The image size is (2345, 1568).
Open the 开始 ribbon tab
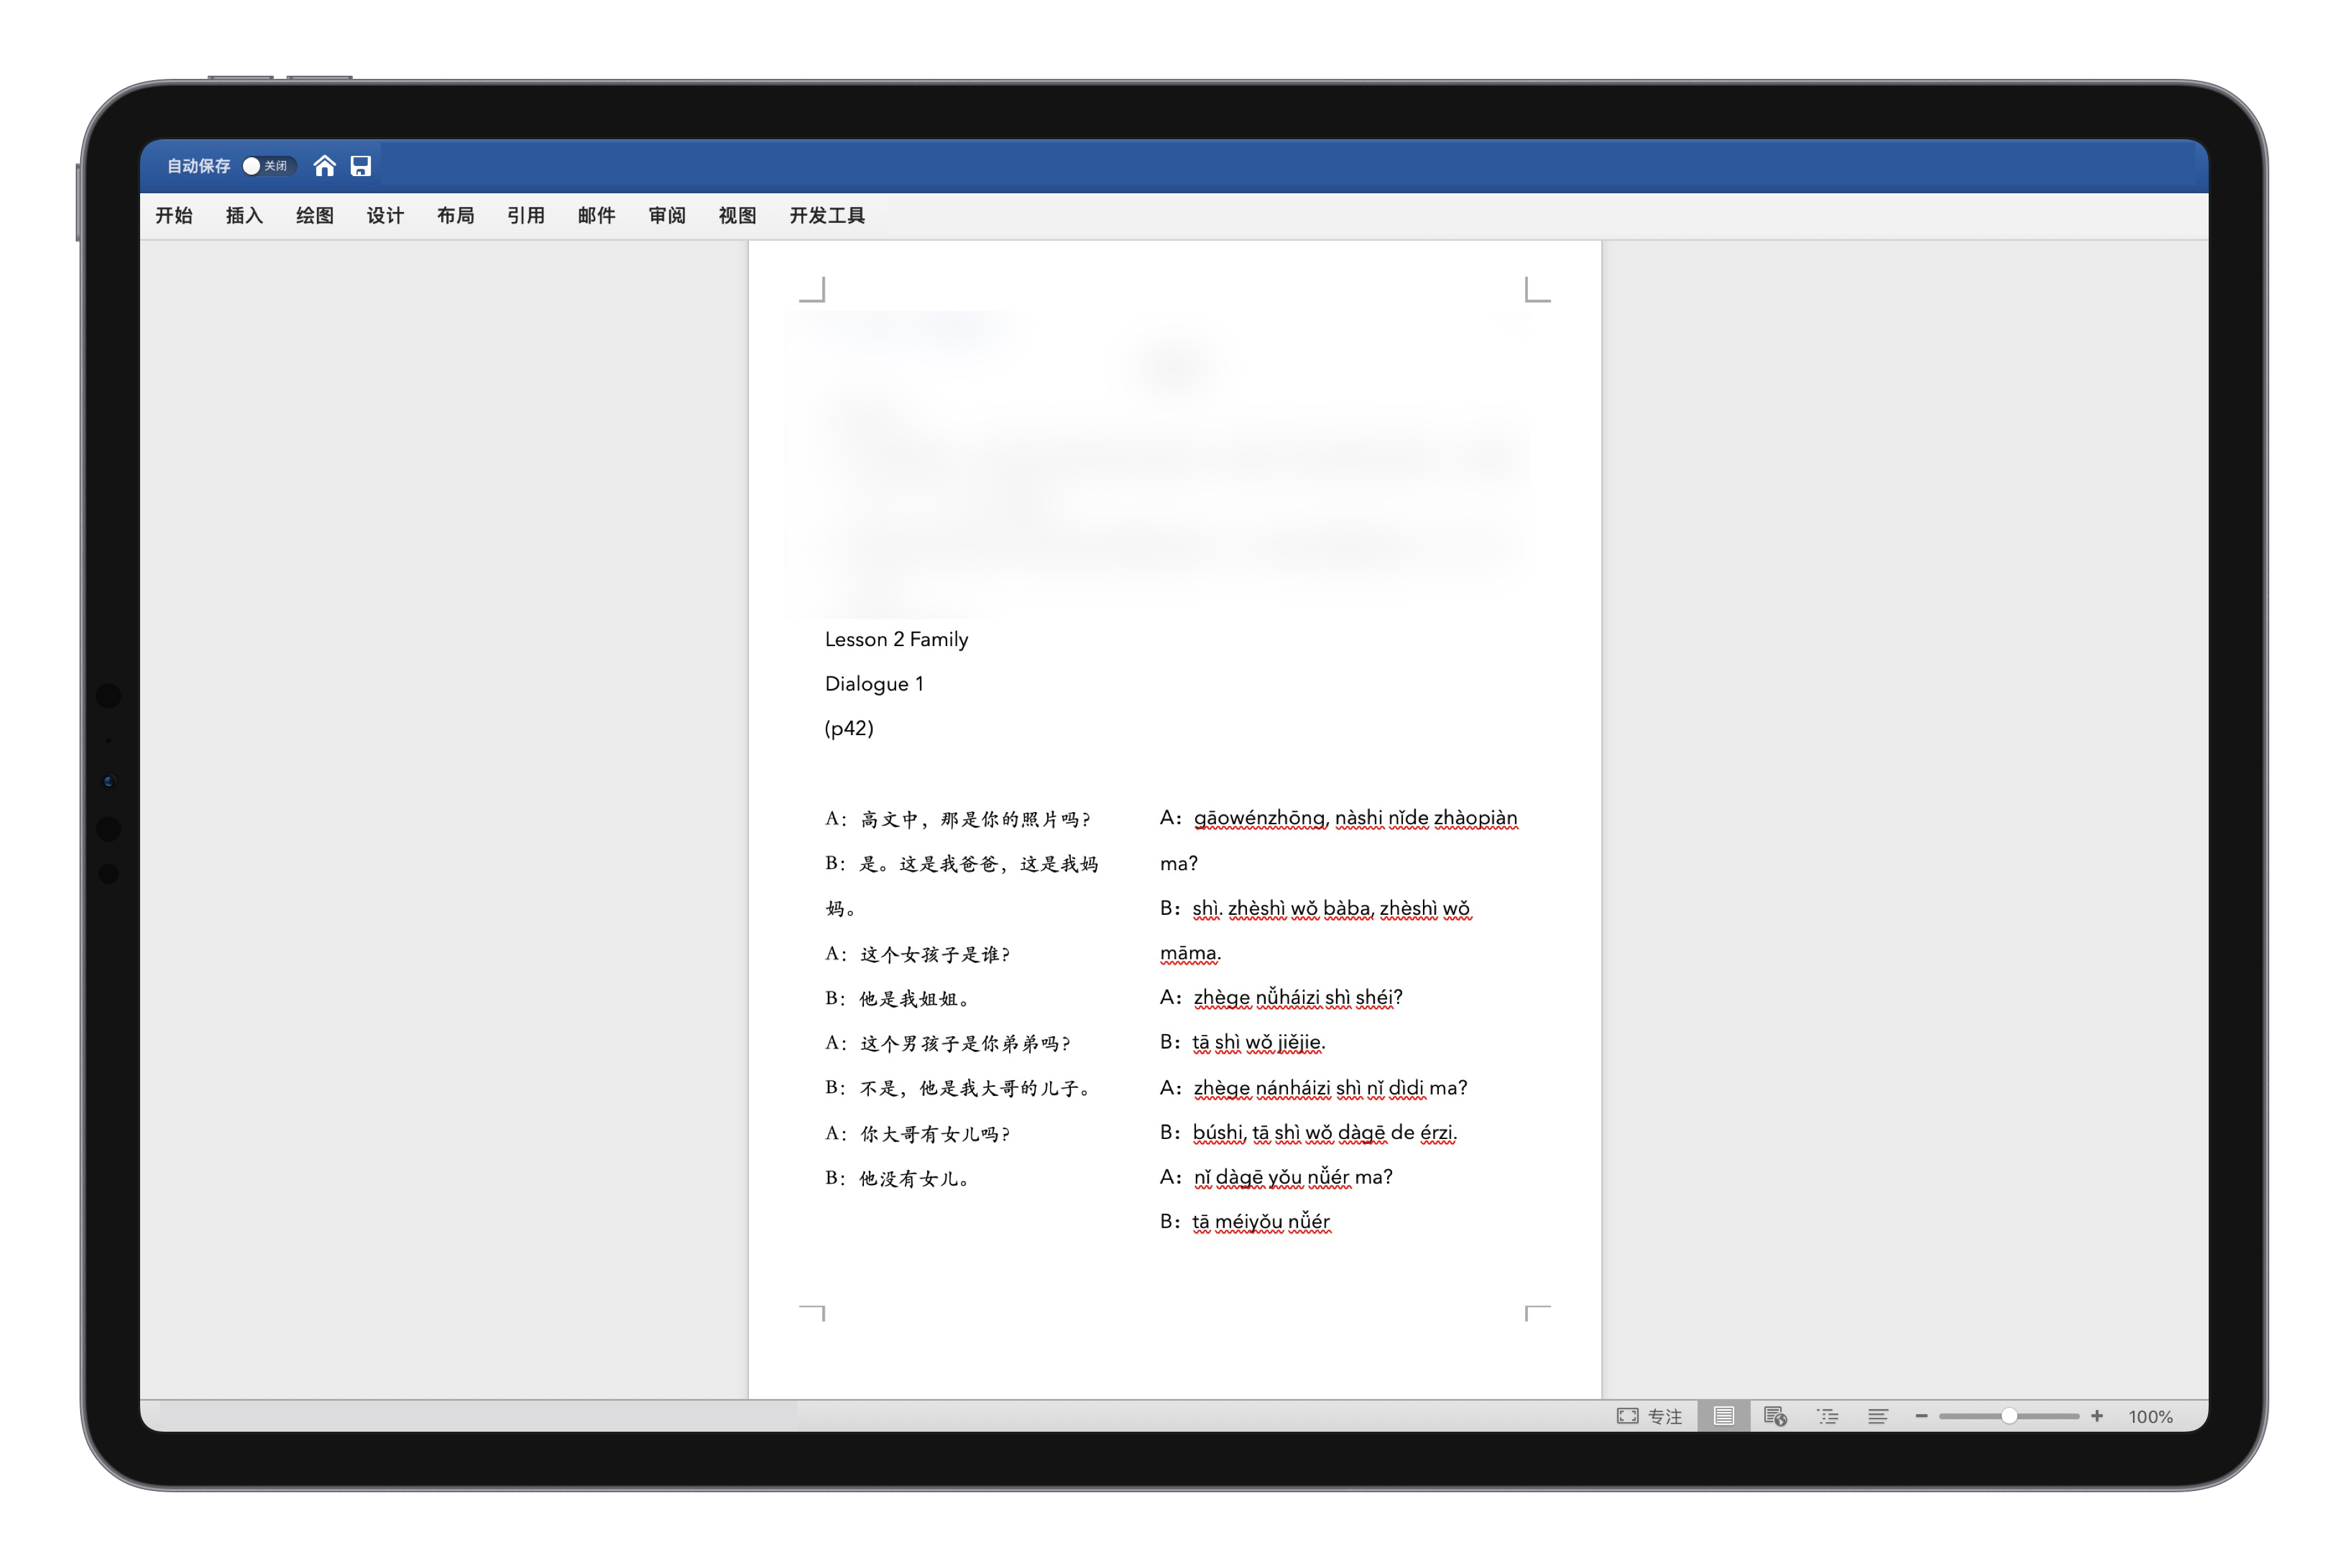click(x=174, y=216)
